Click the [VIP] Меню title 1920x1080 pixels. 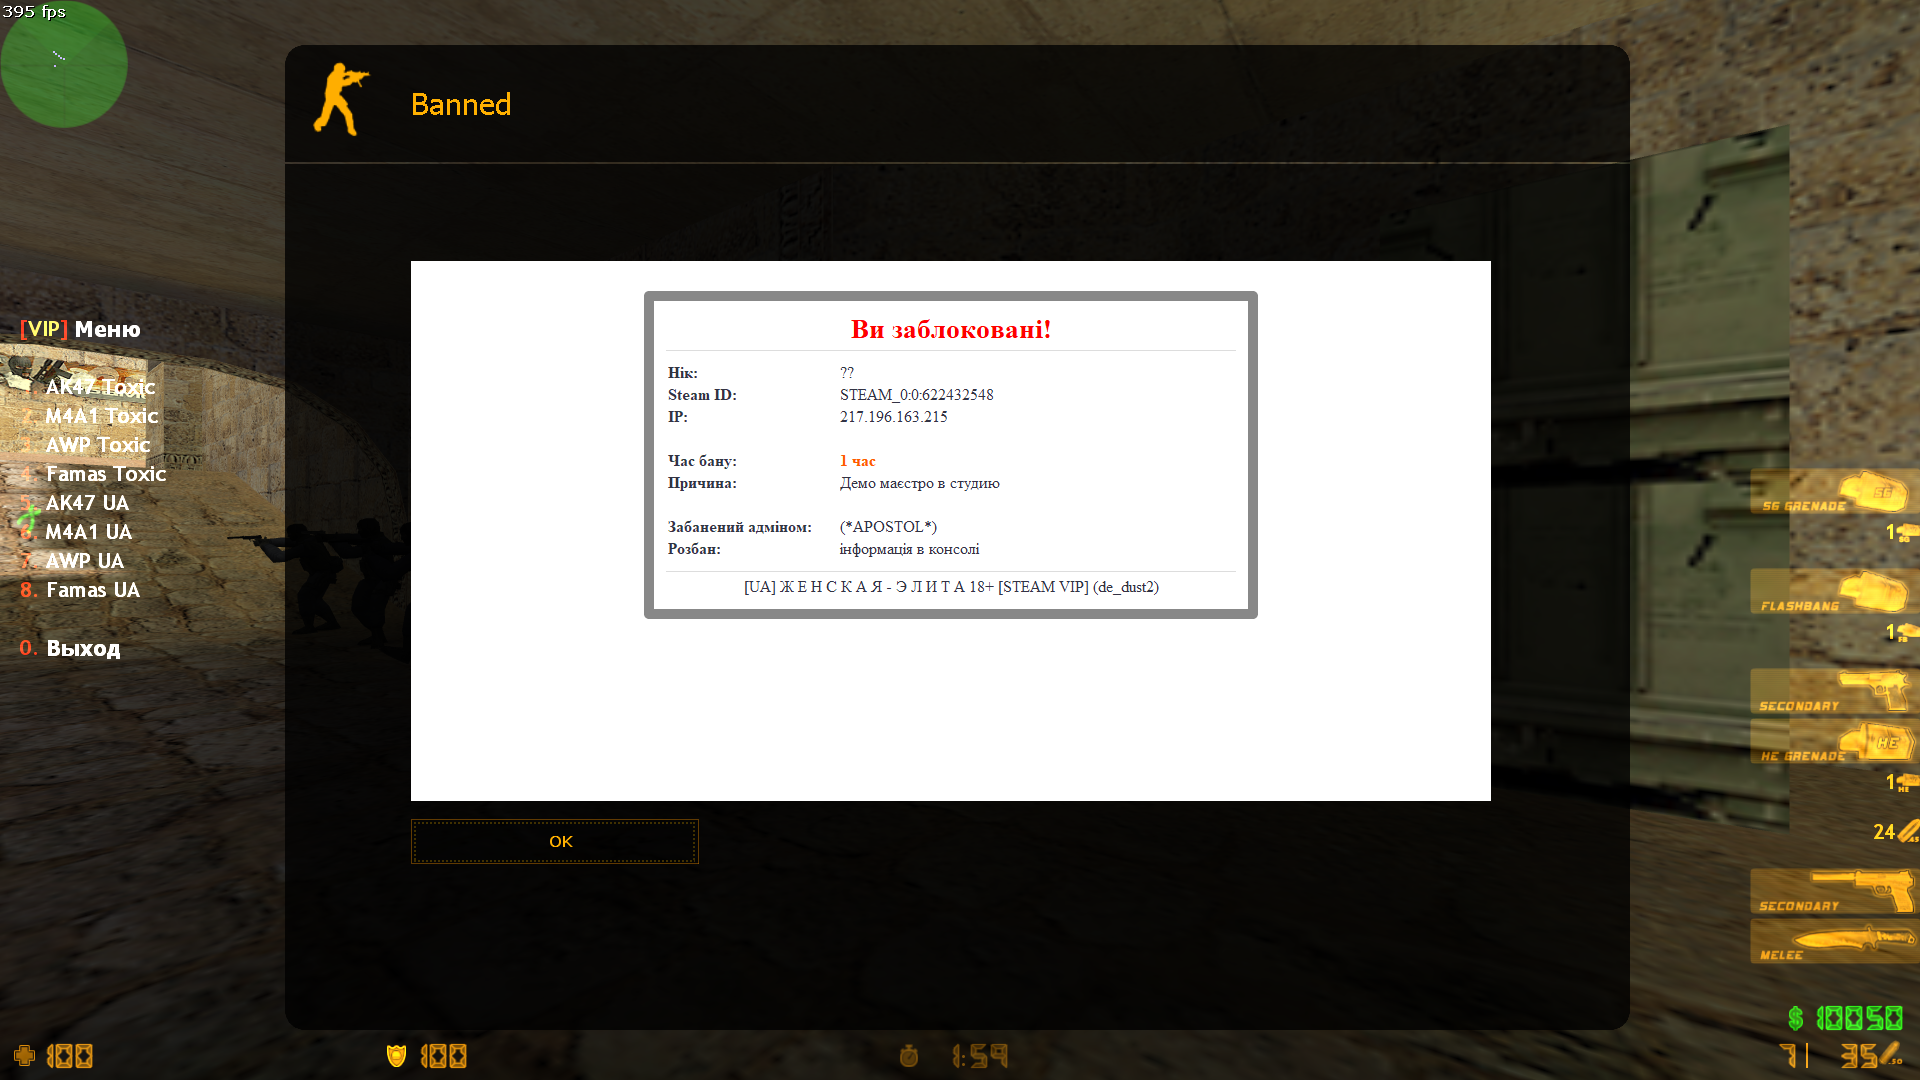(x=80, y=329)
